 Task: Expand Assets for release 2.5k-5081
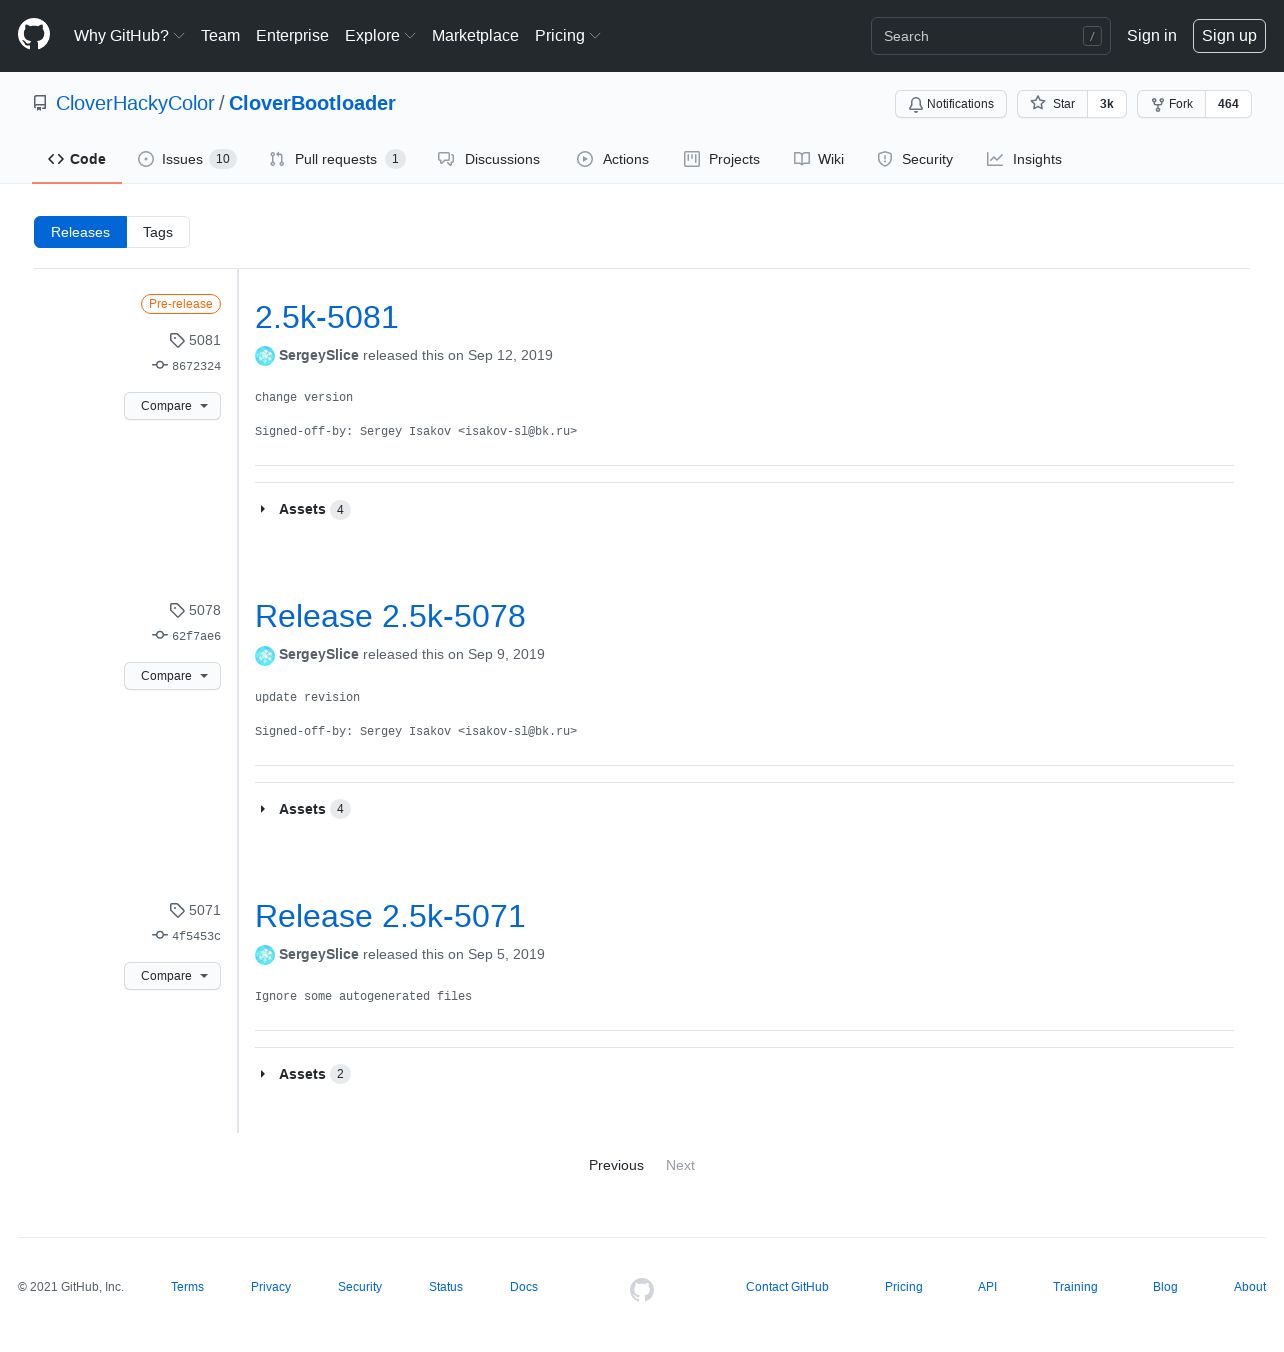304,510
